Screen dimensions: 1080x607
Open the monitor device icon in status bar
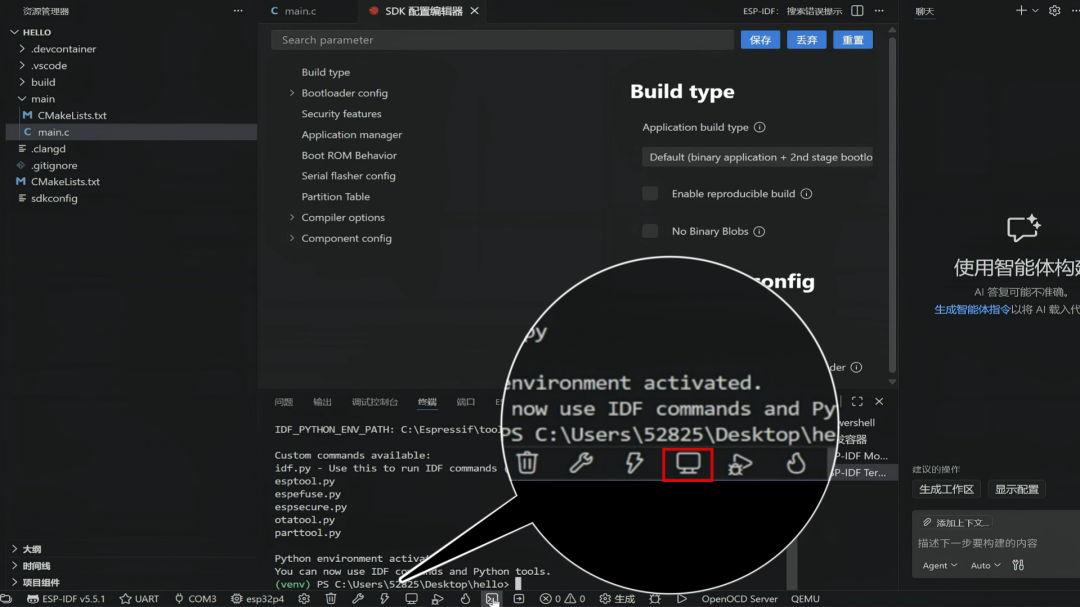pos(411,599)
